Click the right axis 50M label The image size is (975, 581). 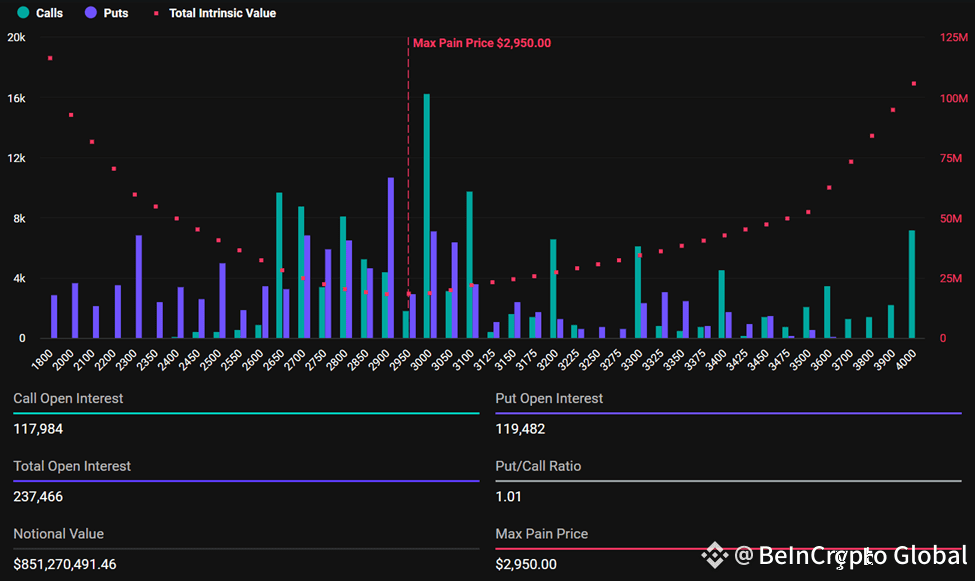(951, 218)
